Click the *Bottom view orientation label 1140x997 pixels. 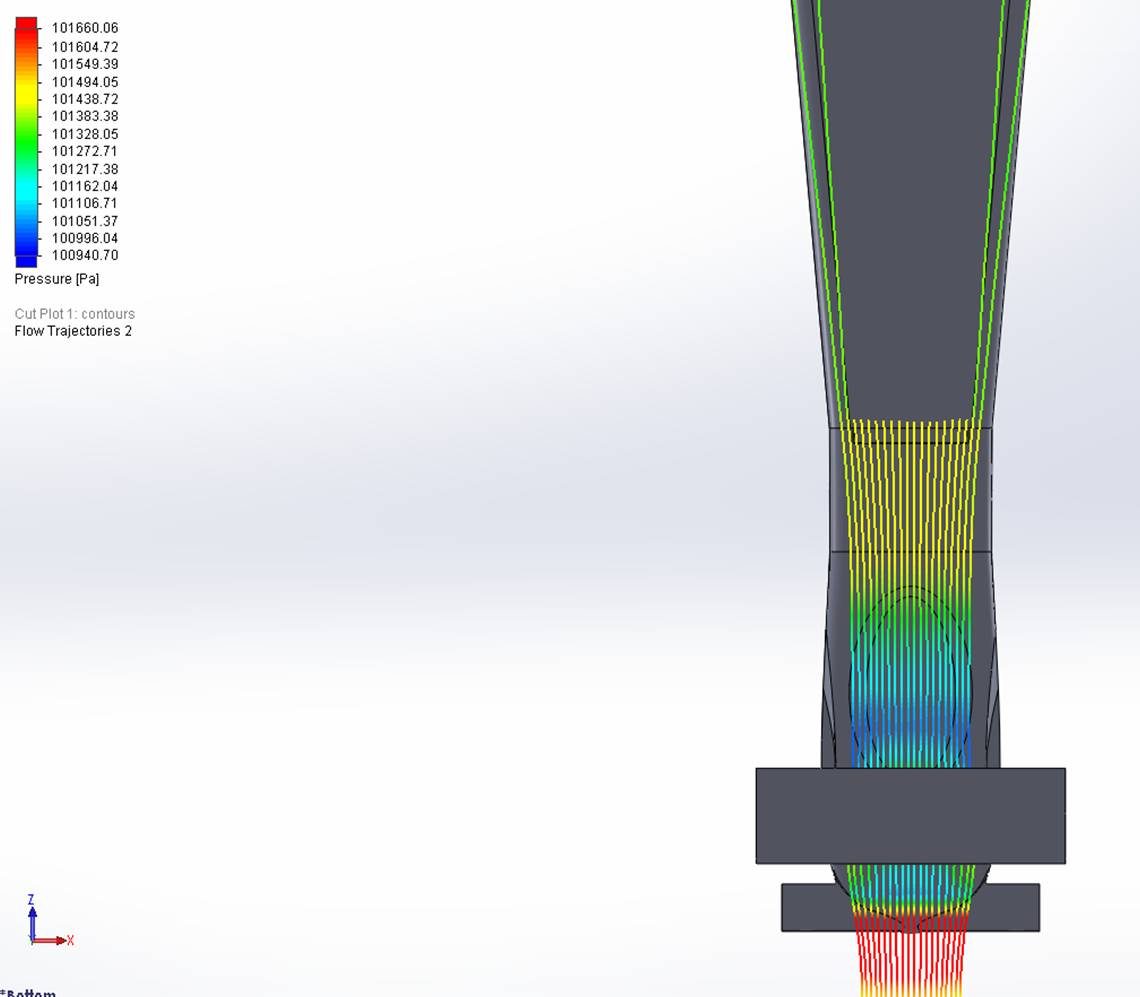pos(30,992)
